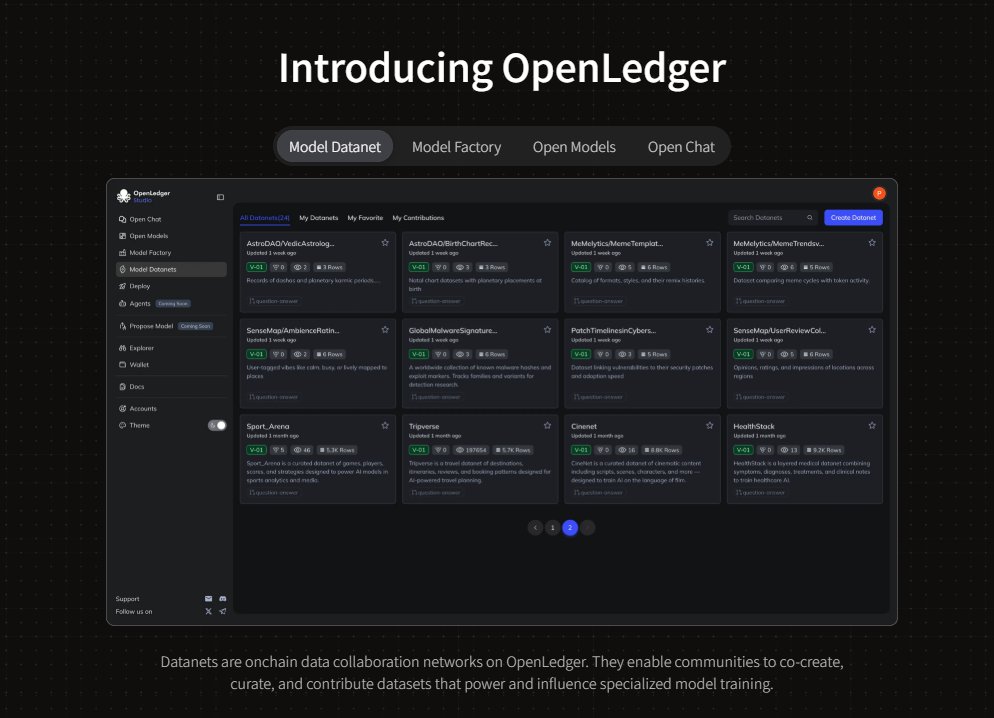Star the Sport_Arena datanet

pyautogui.click(x=385, y=425)
